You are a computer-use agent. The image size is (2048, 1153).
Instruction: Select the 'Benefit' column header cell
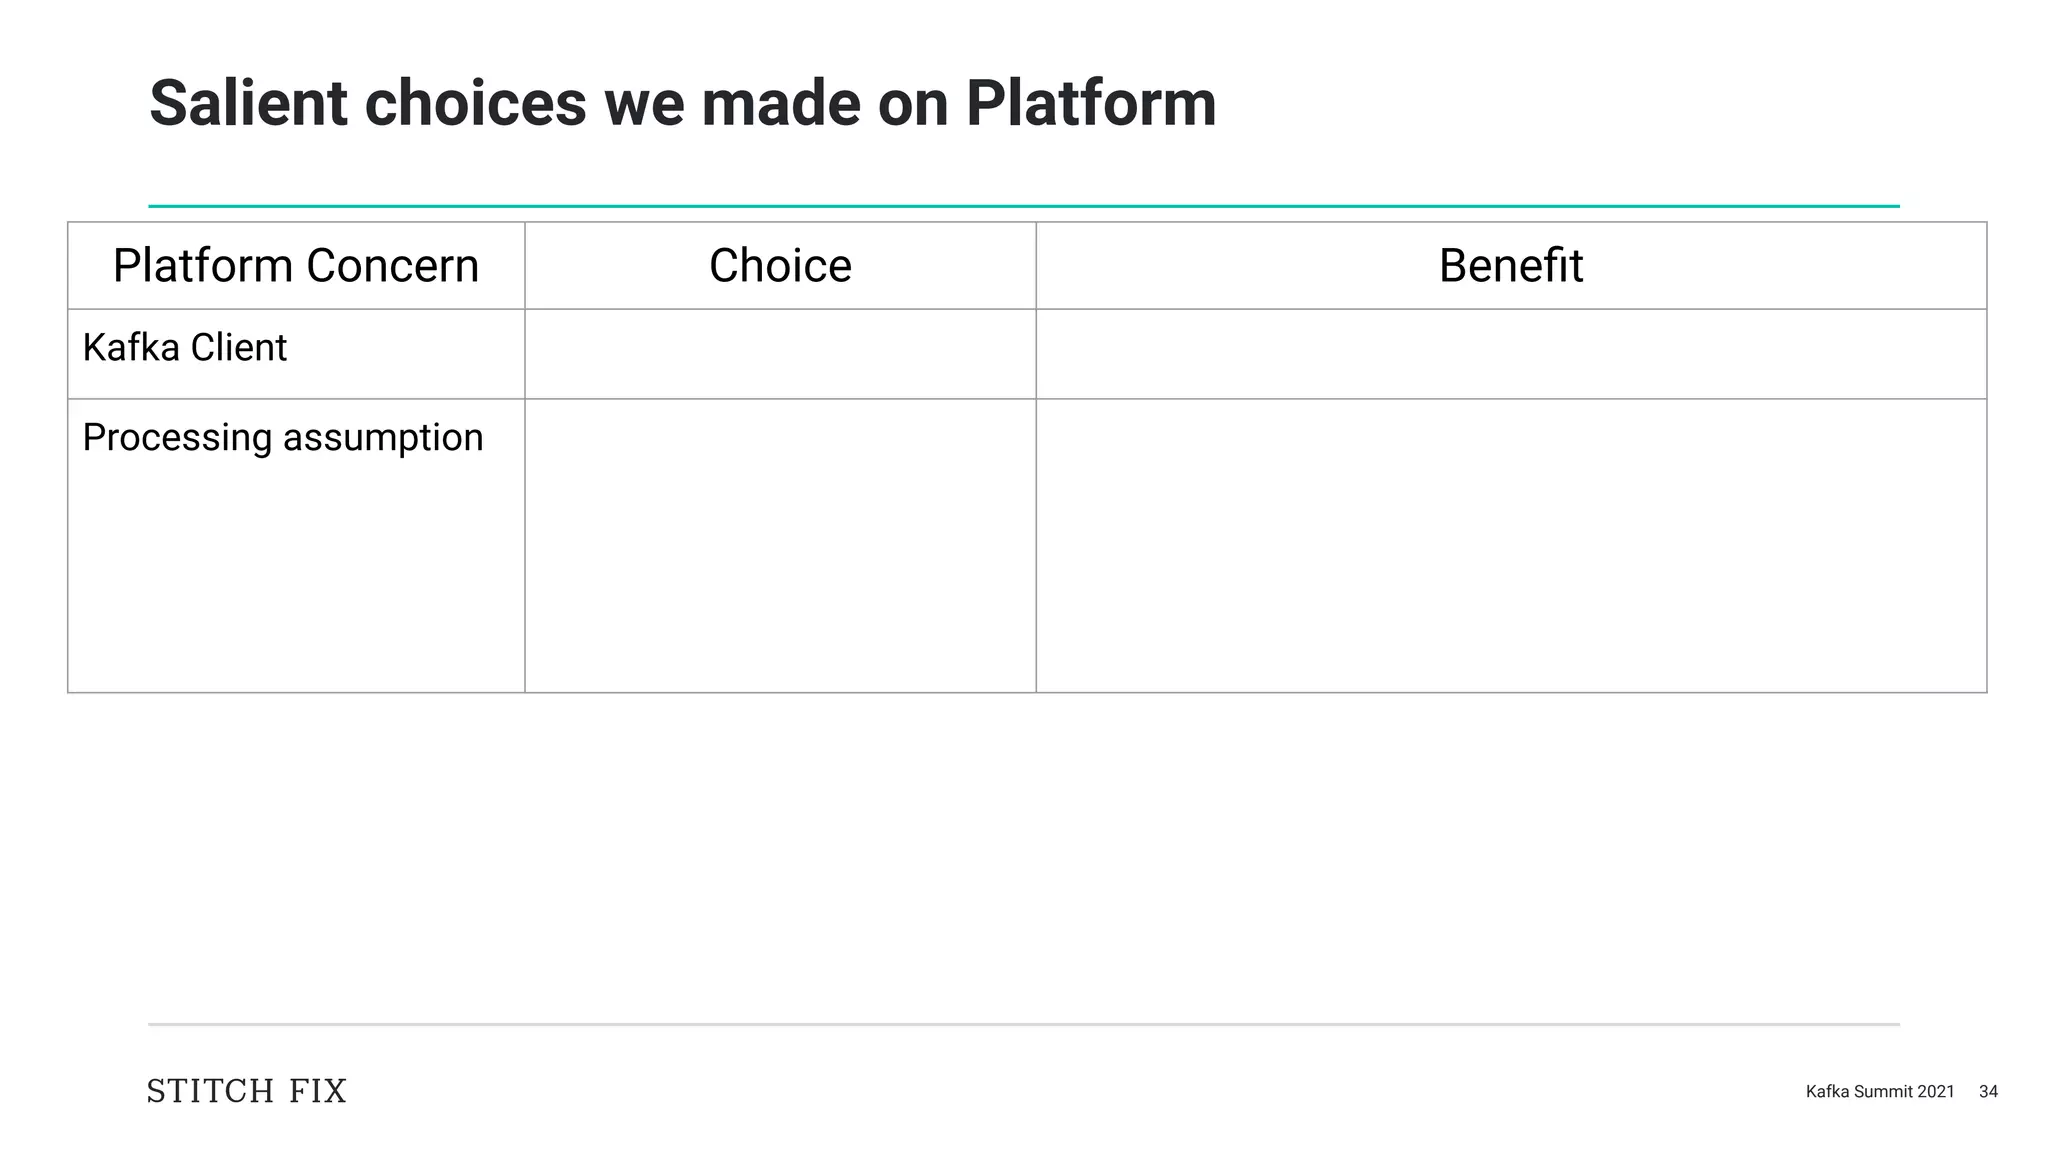(1510, 266)
